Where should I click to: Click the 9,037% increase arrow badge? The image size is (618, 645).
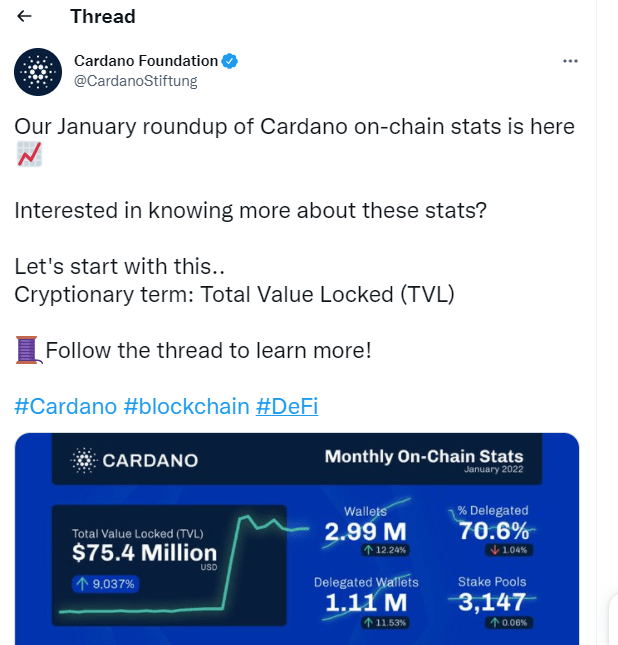106,584
